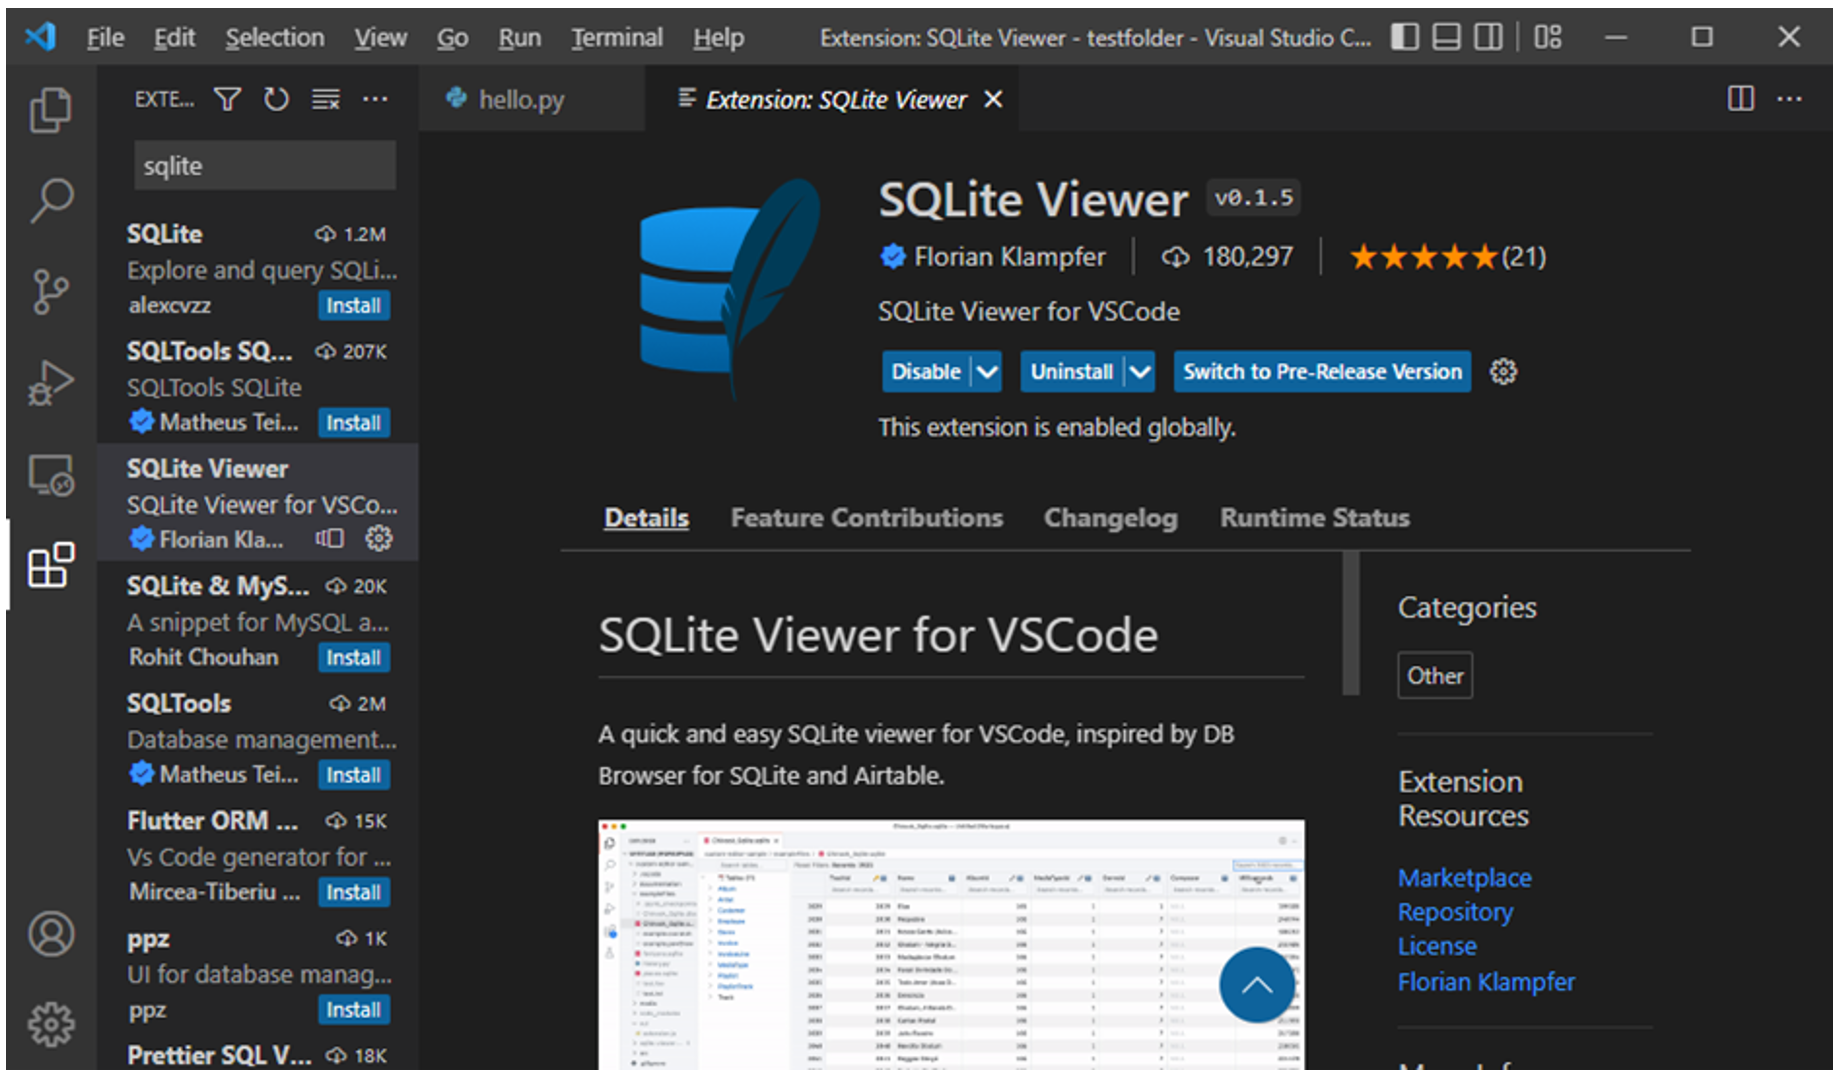Viewport: 1840px width, 1077px height.
Task: Open the Source Control view
Action: click(x=50, y=291)
